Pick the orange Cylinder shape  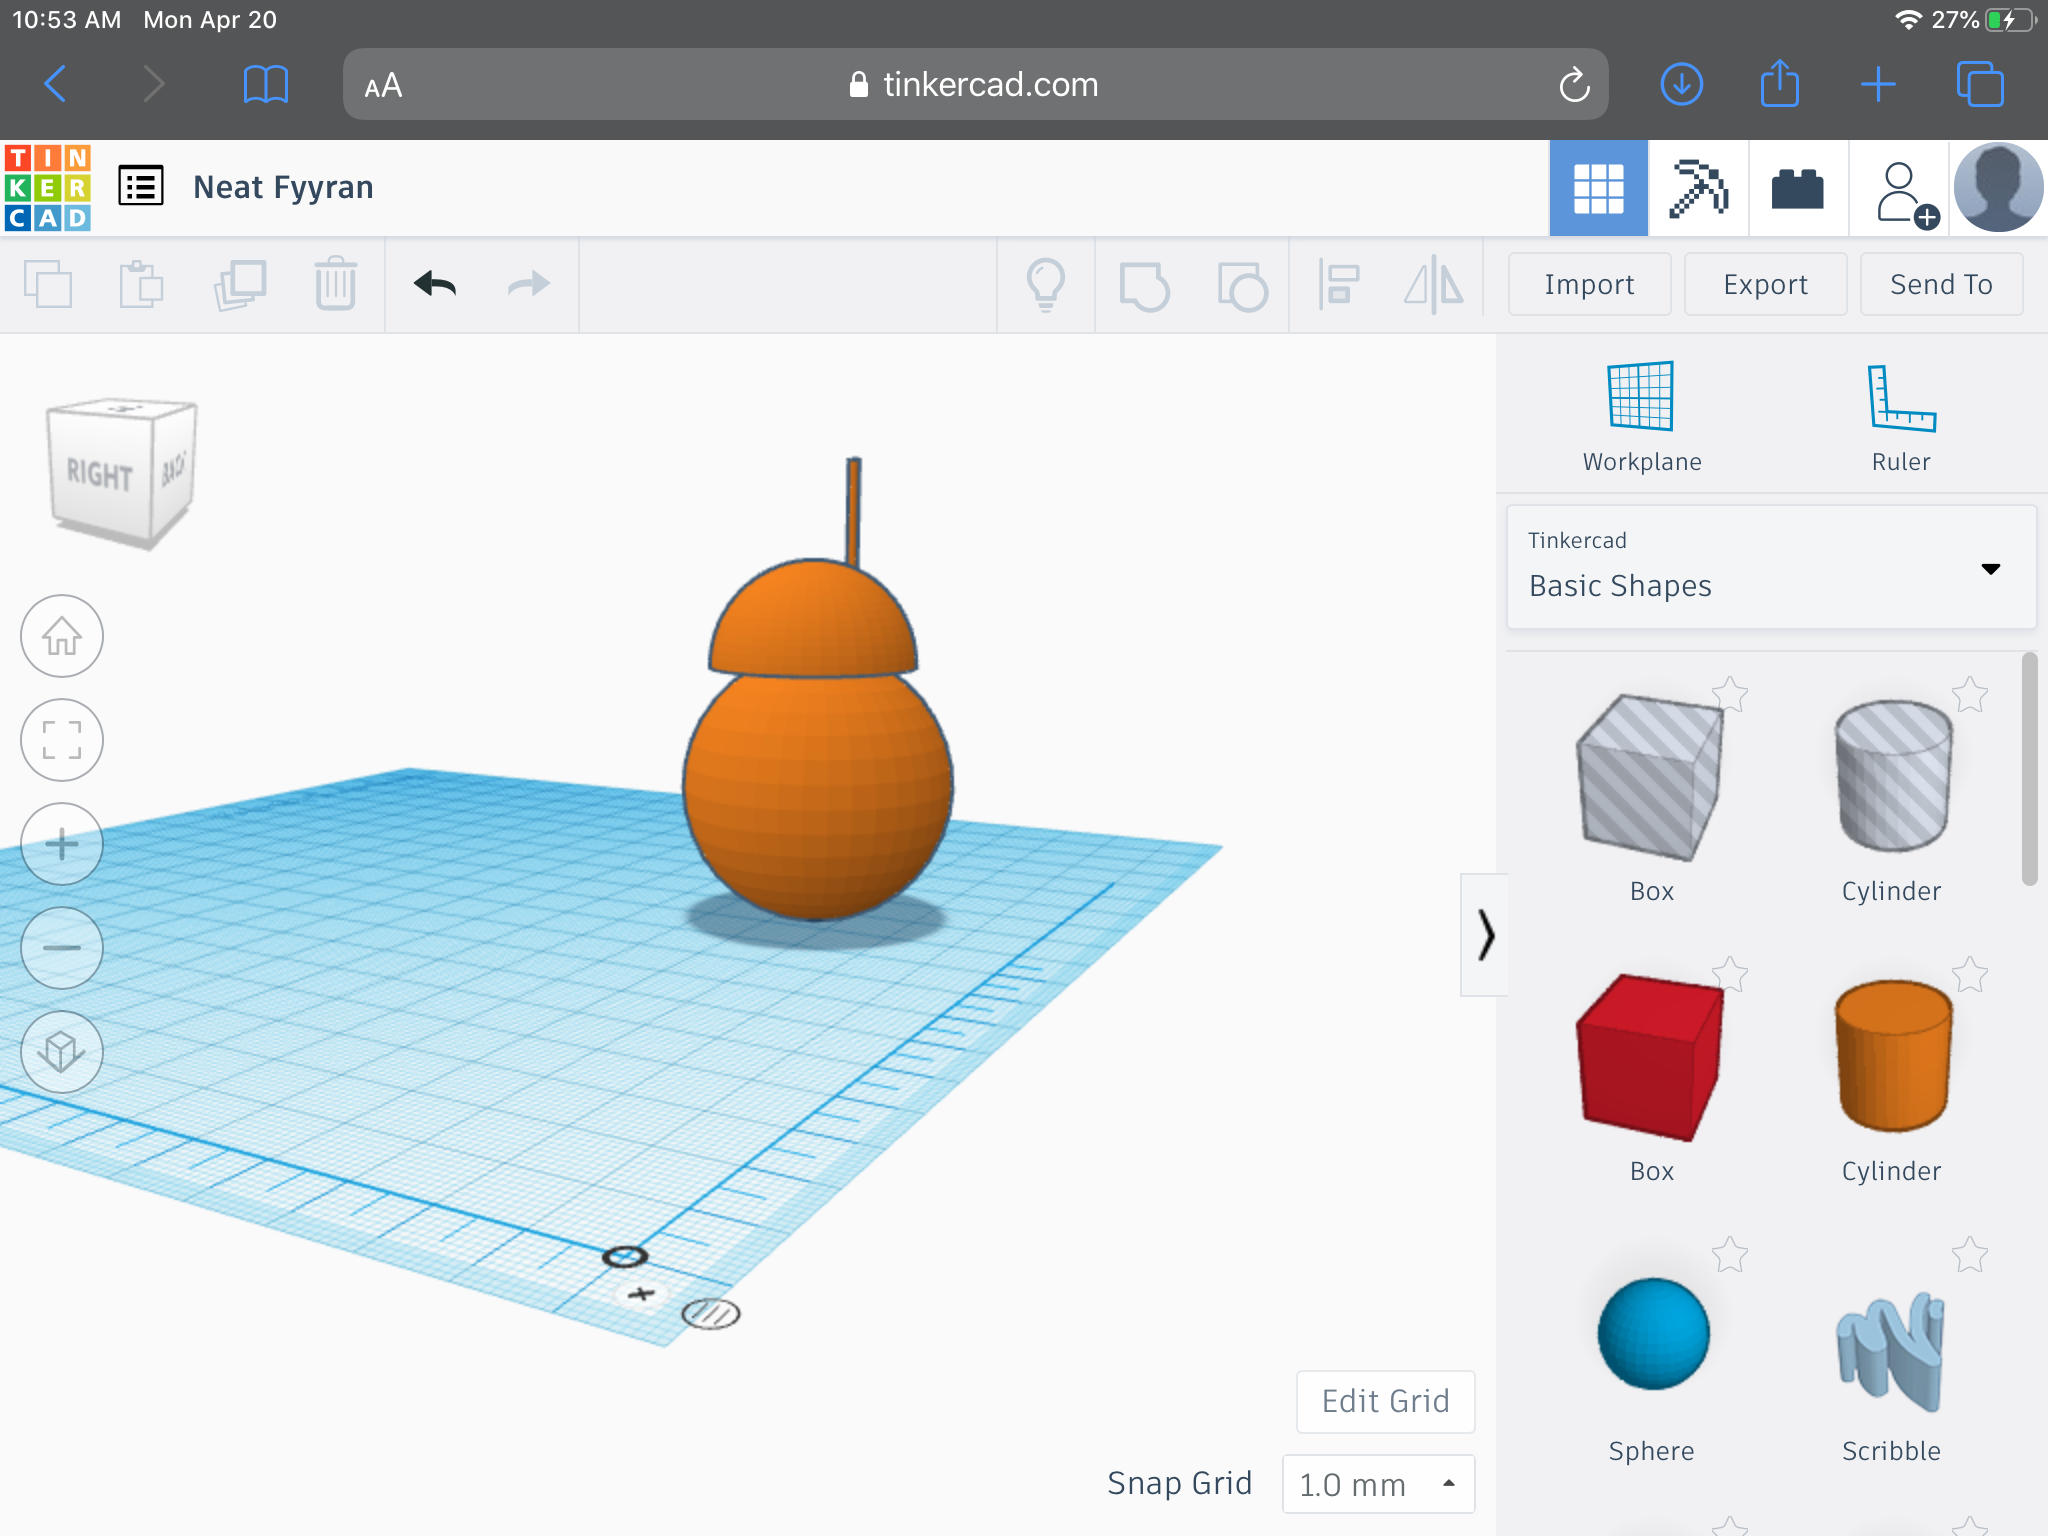coord(1892,1056)
